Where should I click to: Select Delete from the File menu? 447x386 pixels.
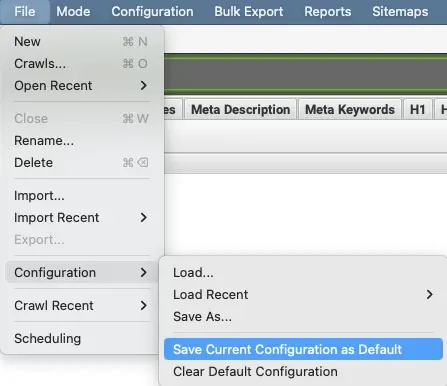click(x=81, y=163)
